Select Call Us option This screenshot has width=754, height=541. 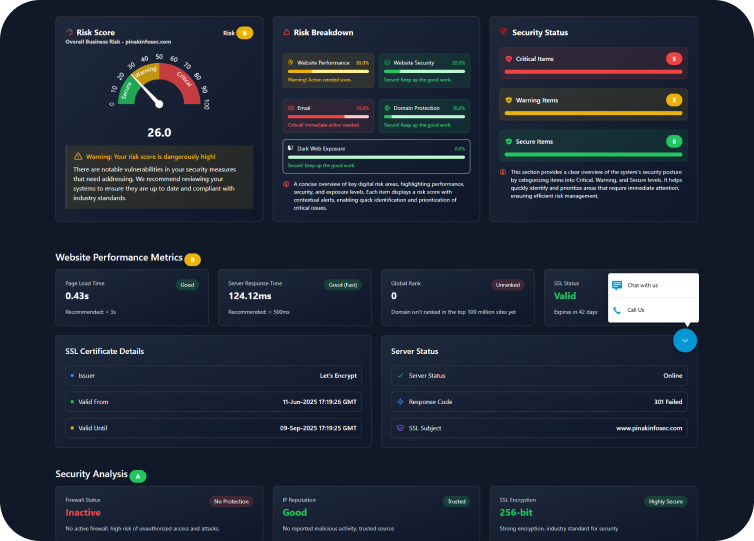pyautogui.click(x=653, y=310)
